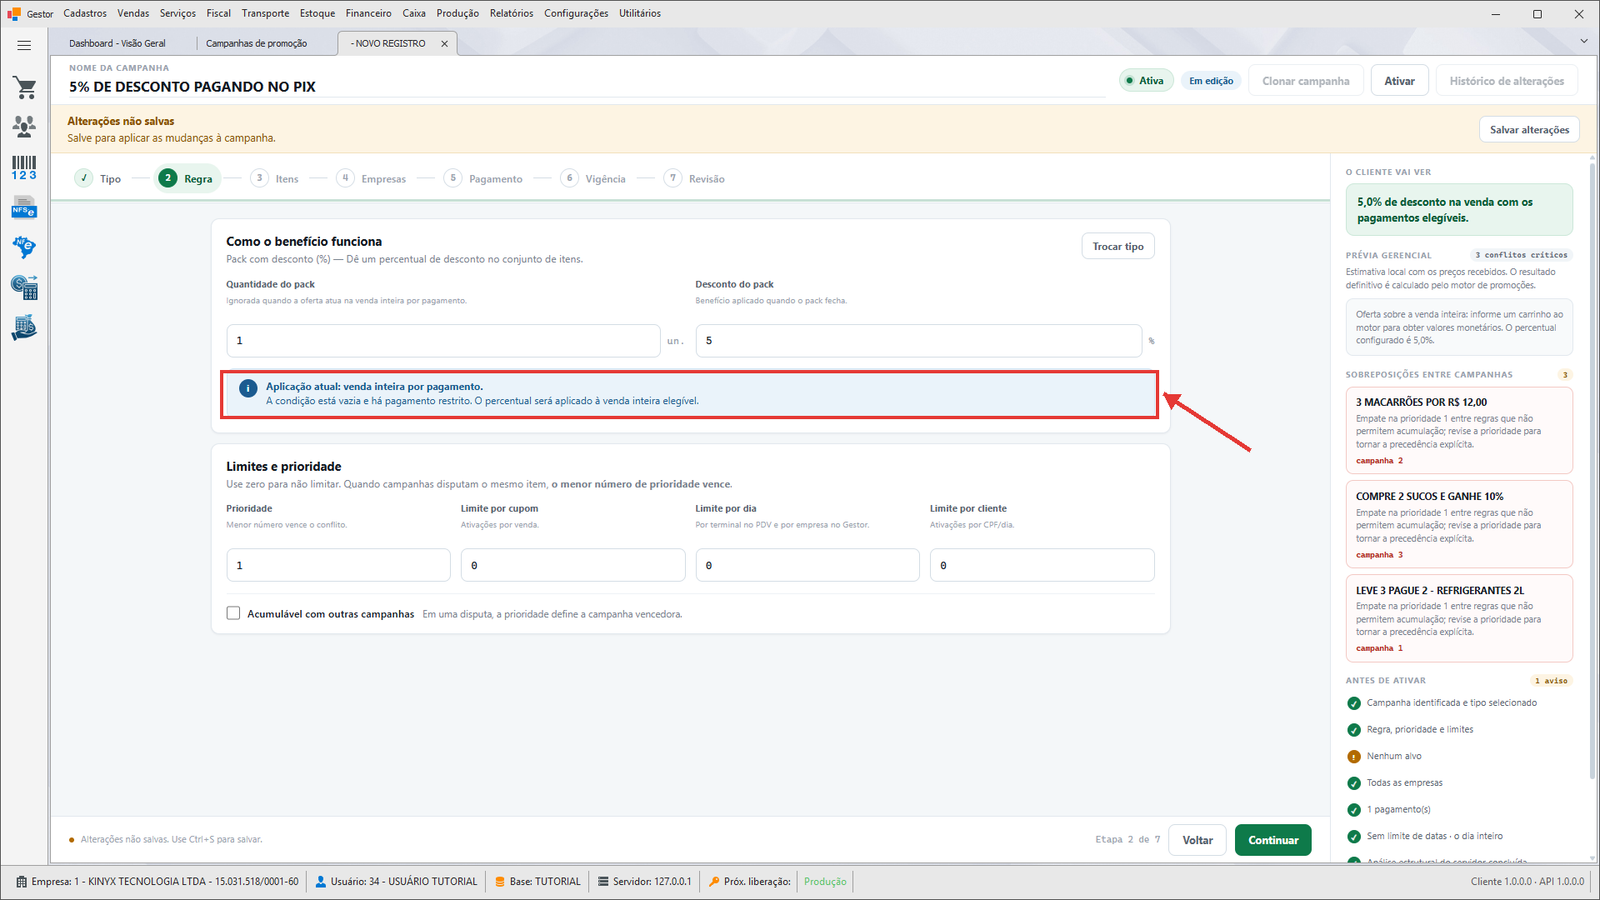Switch to the Campanhas de promoção tab
This screenshot has height=900, width=1600.
[x=257, y=44]
